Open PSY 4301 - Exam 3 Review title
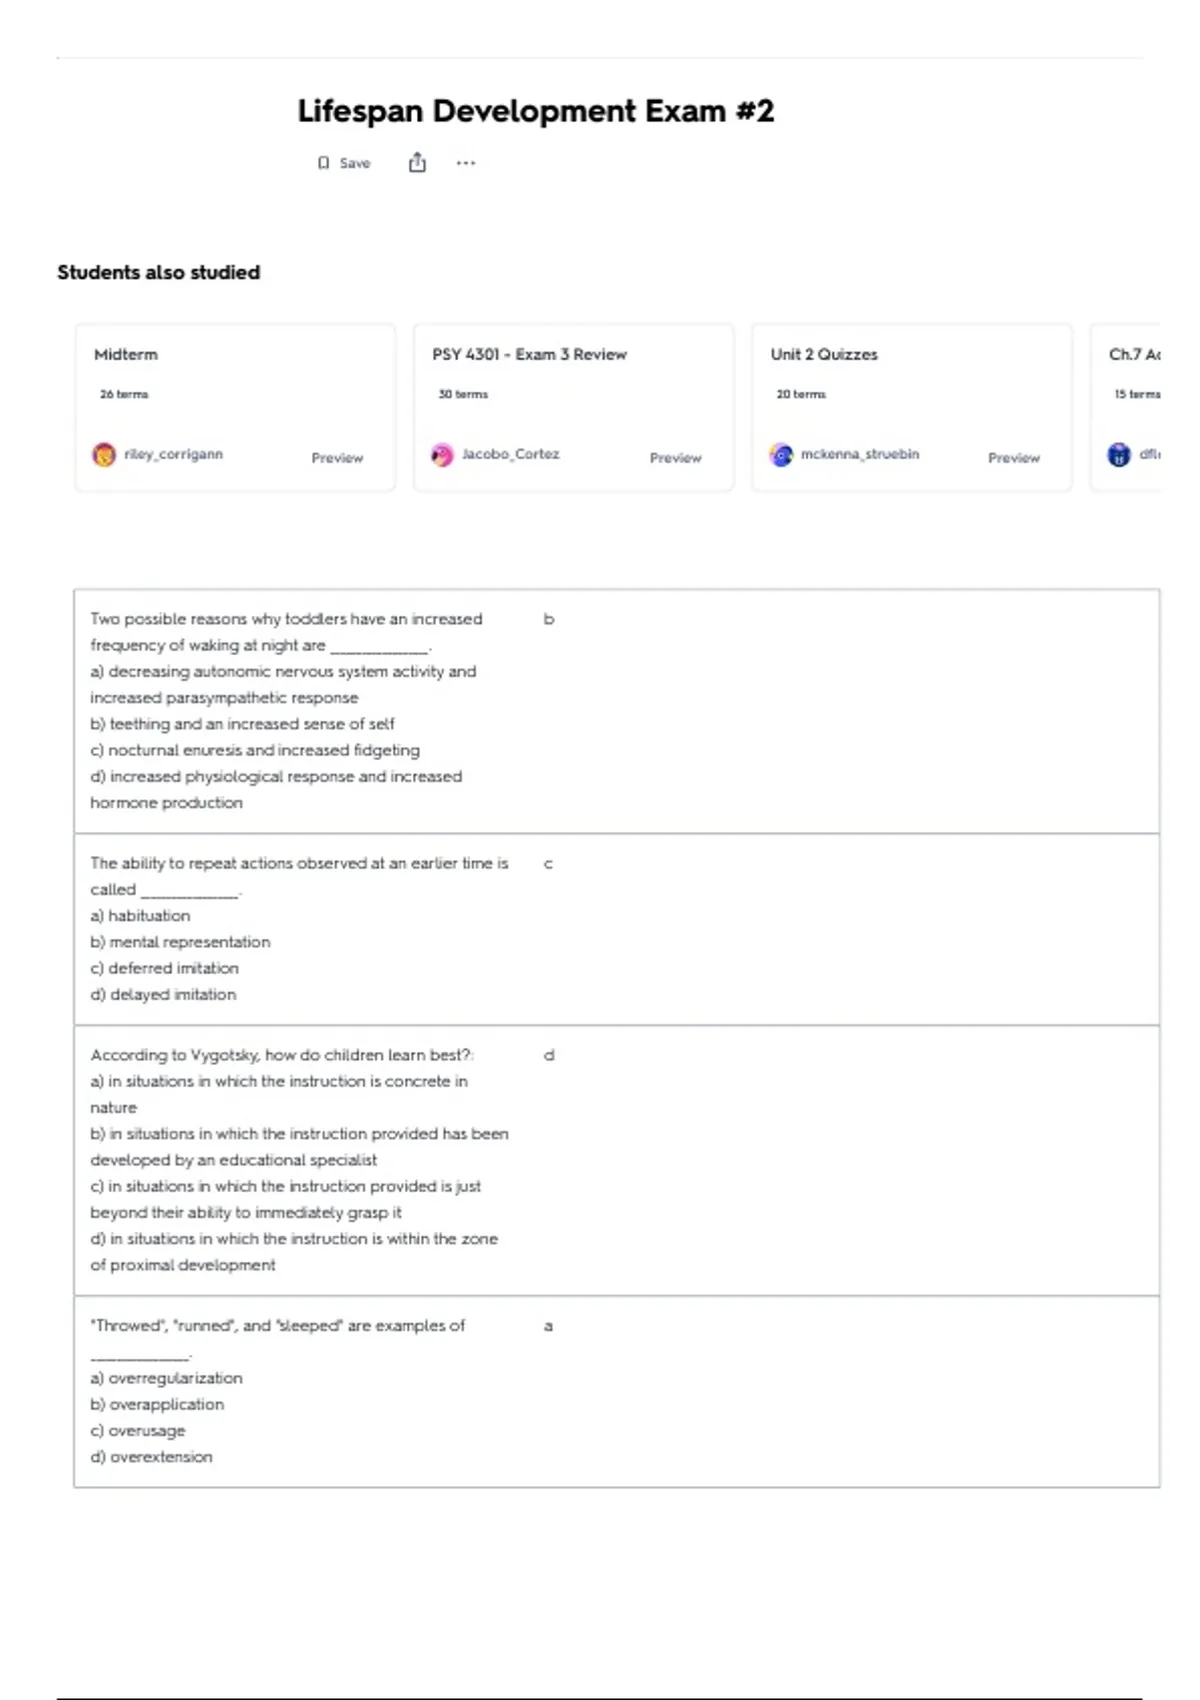Screen dimensions: 1200x1700 pyautogui.click(x=529, y=354)
